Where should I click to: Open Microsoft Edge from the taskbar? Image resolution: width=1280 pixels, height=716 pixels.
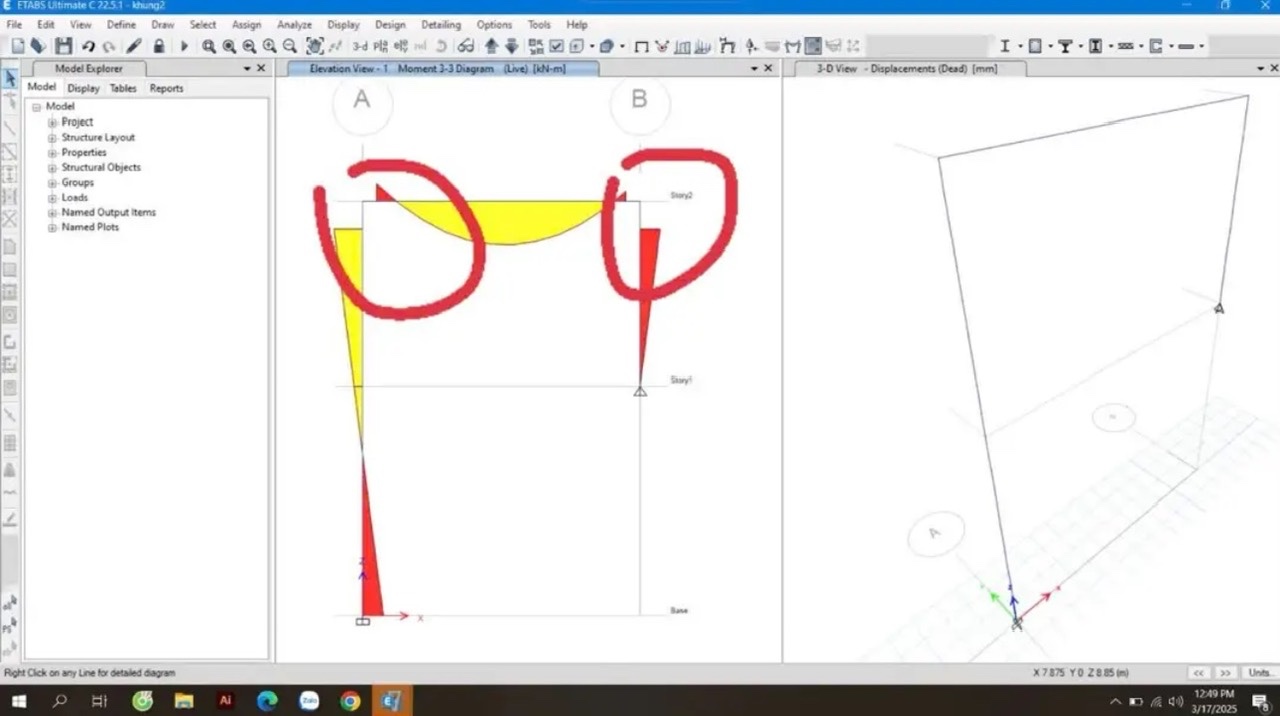click(x=267, y=701)
